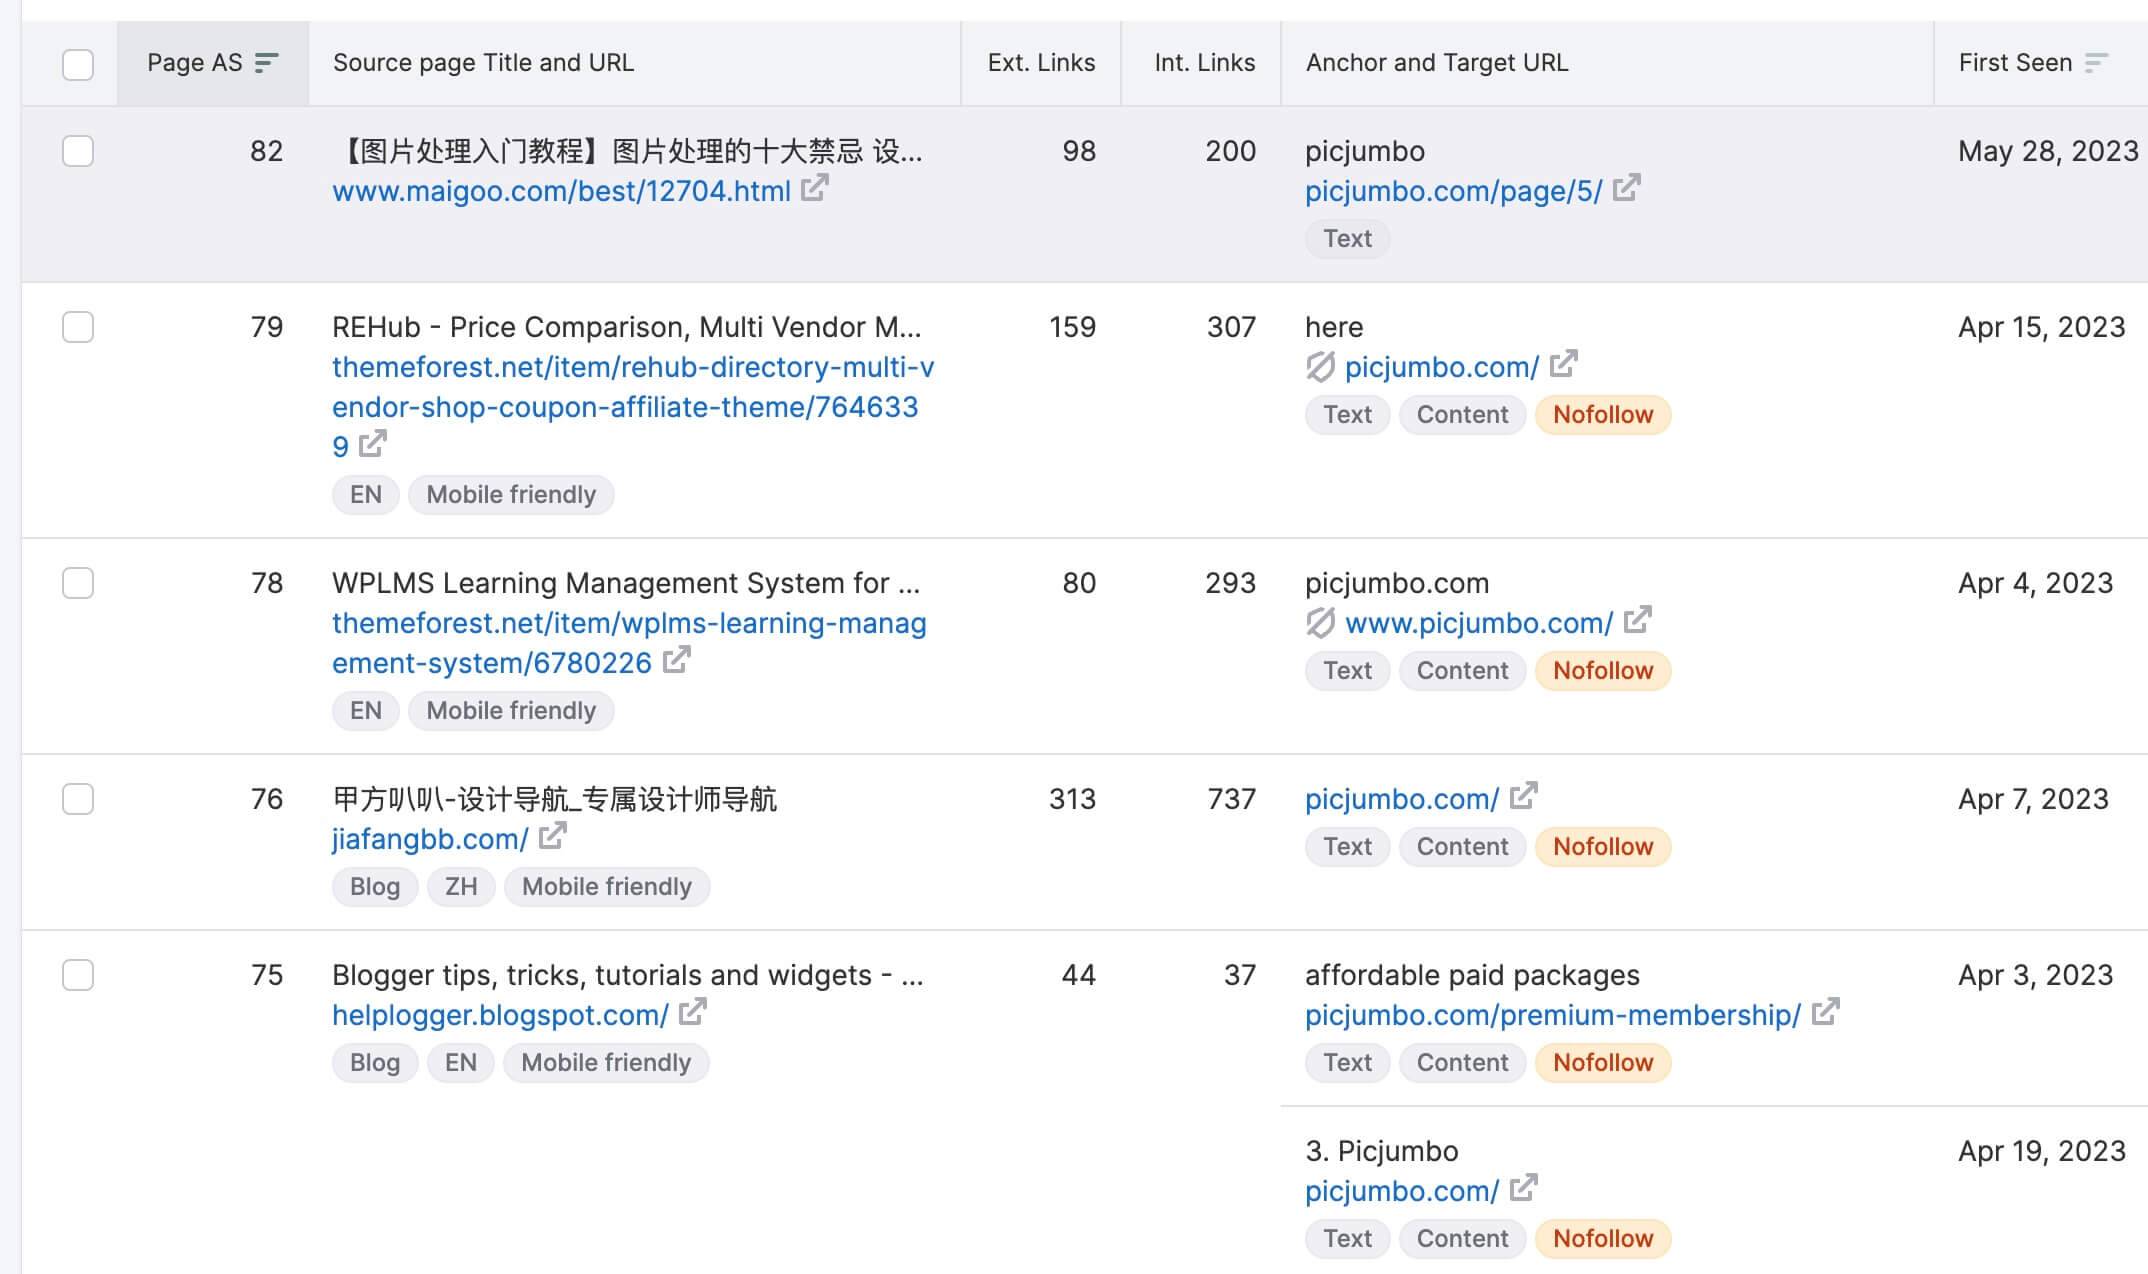The width and height of the screenshot is (2148, 1274).
Task: Sort by First Seen column icon
Action: (x=2097, y=63)
